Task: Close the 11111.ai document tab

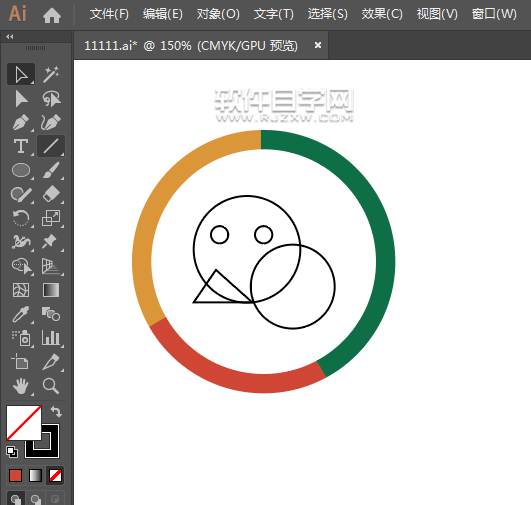Action: (x=318, y=45)
